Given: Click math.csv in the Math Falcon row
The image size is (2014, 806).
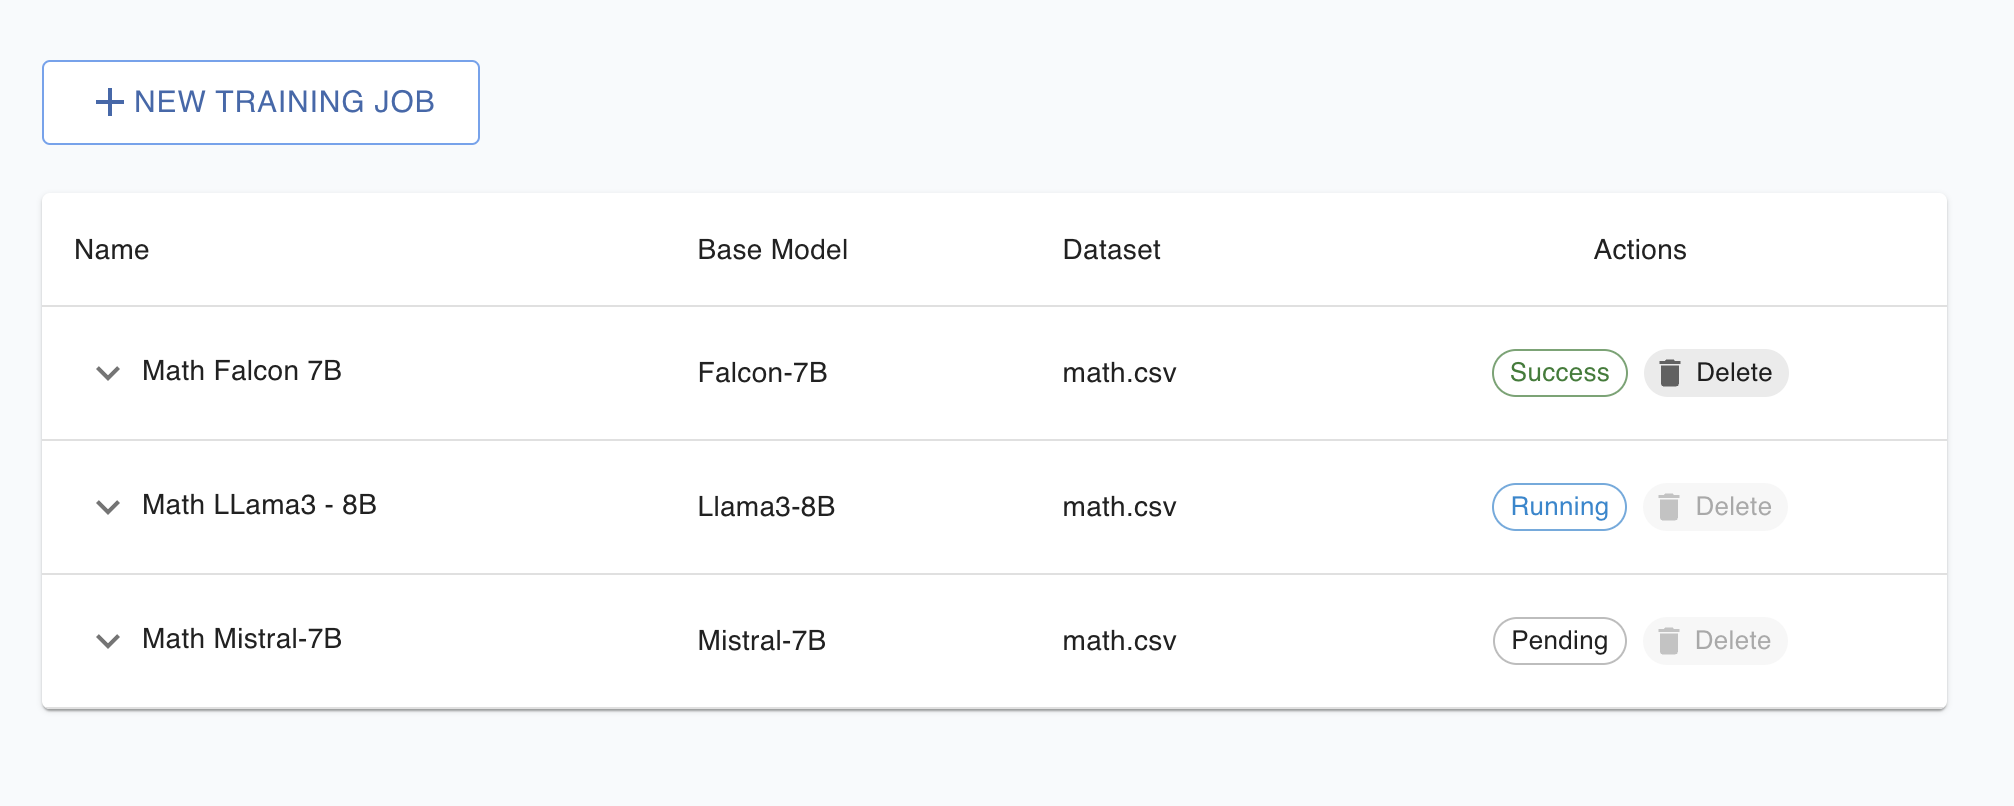Looking at the screenshot, I should [1119, 373].
